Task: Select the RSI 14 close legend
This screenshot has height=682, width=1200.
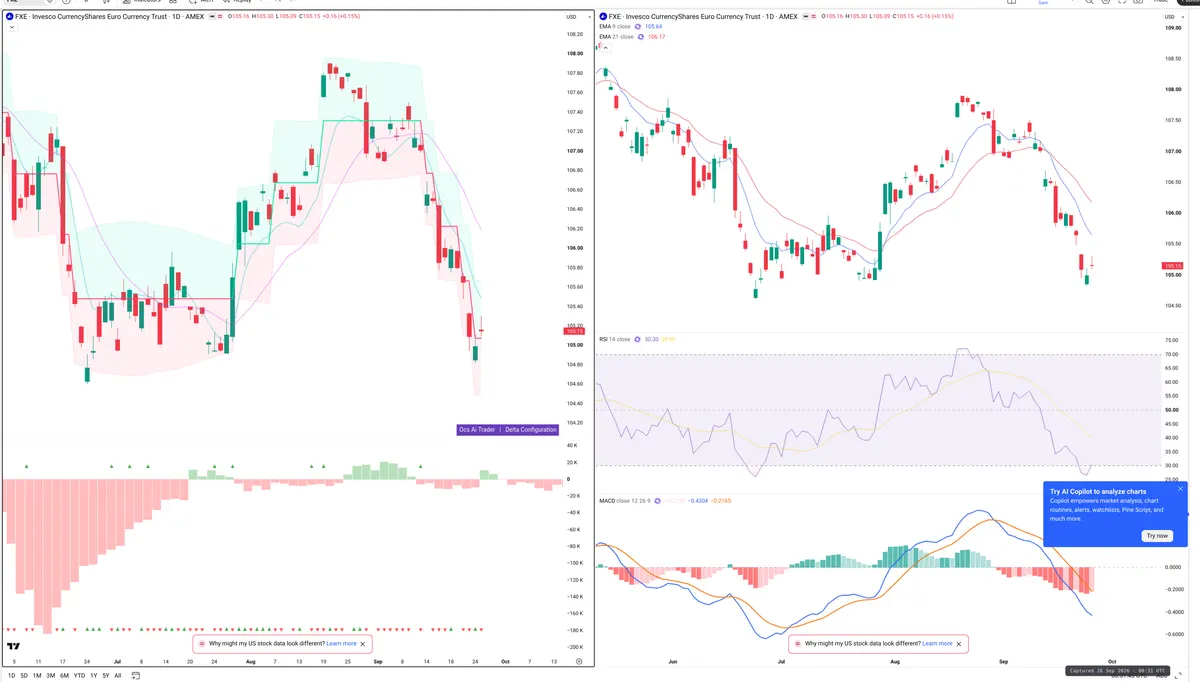Action: 614,339
